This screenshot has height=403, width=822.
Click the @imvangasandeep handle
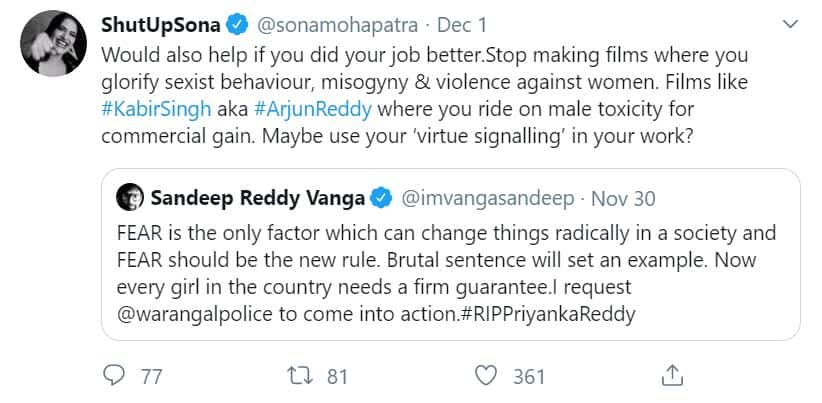[488, 199]
